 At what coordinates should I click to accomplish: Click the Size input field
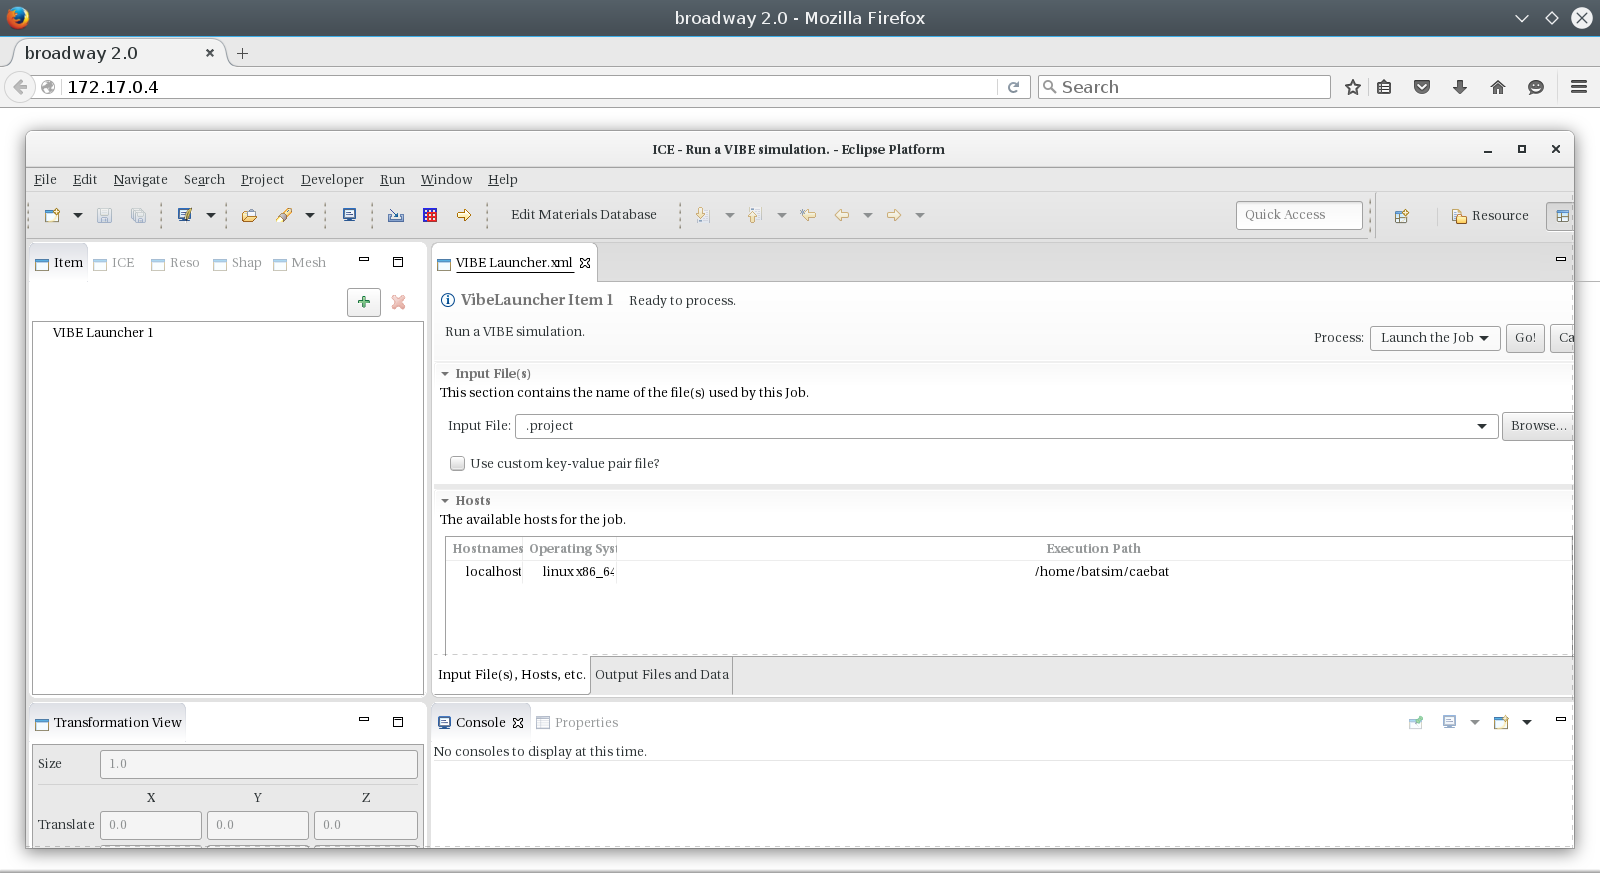click(x=259, y=764)
